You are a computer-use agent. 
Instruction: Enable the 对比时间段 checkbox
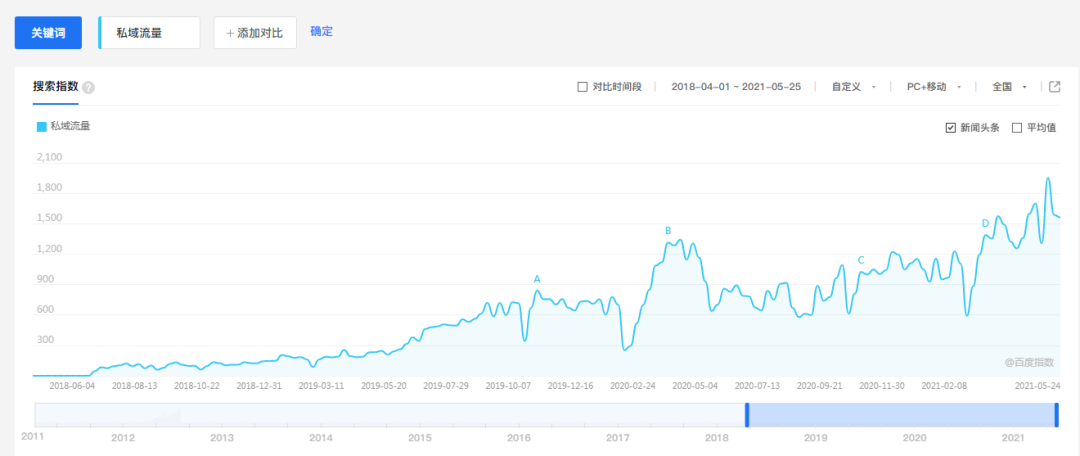pos(583,87)
